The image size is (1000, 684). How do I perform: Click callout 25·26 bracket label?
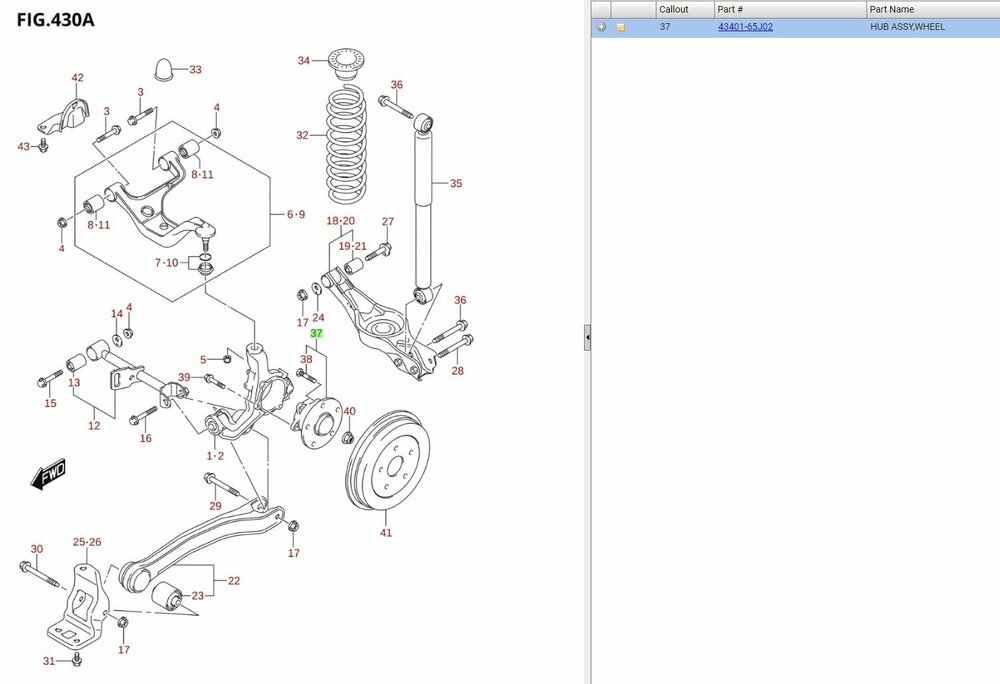pos(87,542)
